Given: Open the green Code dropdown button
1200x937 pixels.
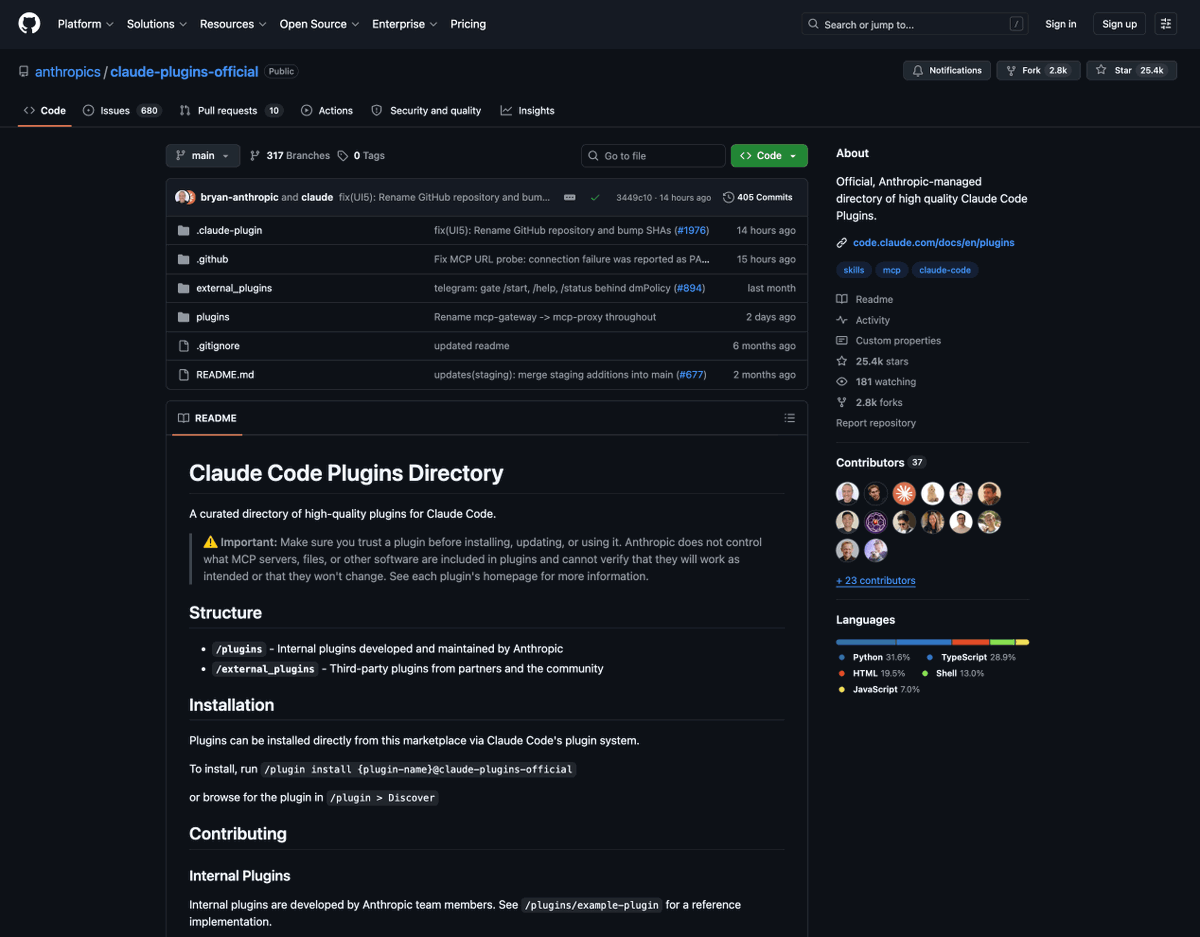Looking at the screenshot, I should point(769,155).
